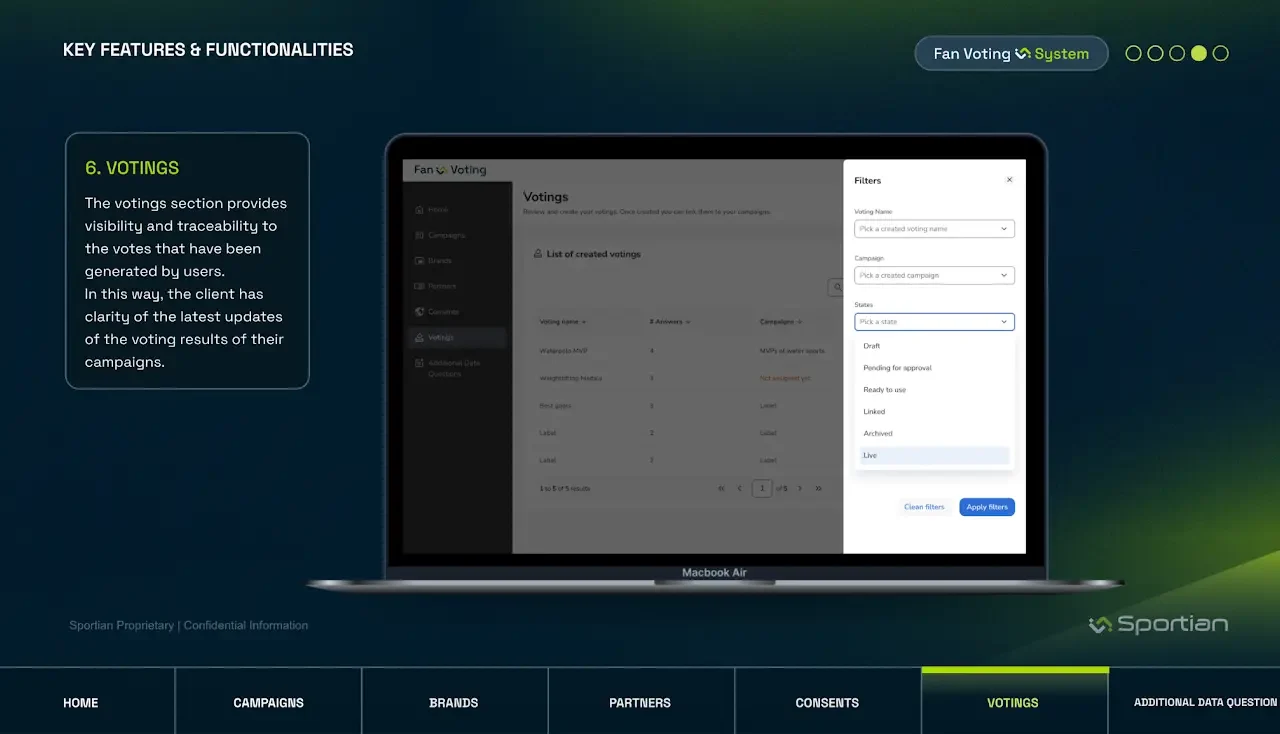Click the Consents globe icon in the sidebar
This screenshot has width=1280, height=734.
[x=419, y=312]
